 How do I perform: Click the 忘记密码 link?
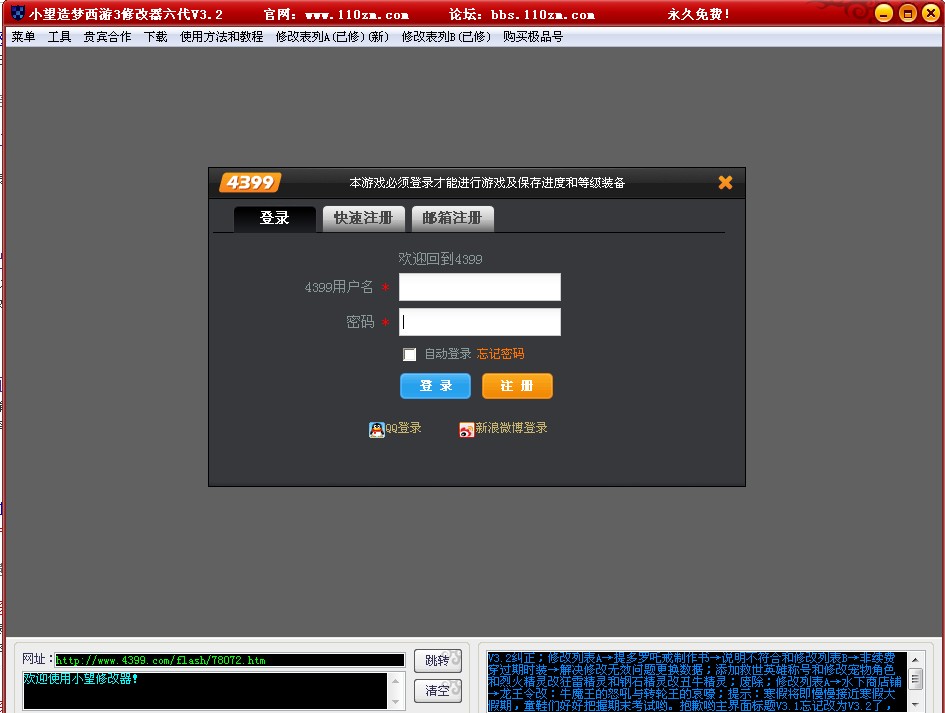pyautogui.click(x=500, y=354)
